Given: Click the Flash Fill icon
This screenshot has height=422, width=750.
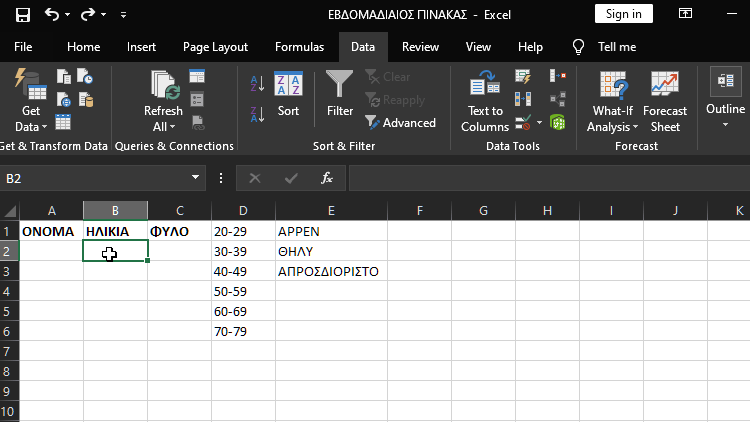Looking at the screenshot, I should pos(523,77).
